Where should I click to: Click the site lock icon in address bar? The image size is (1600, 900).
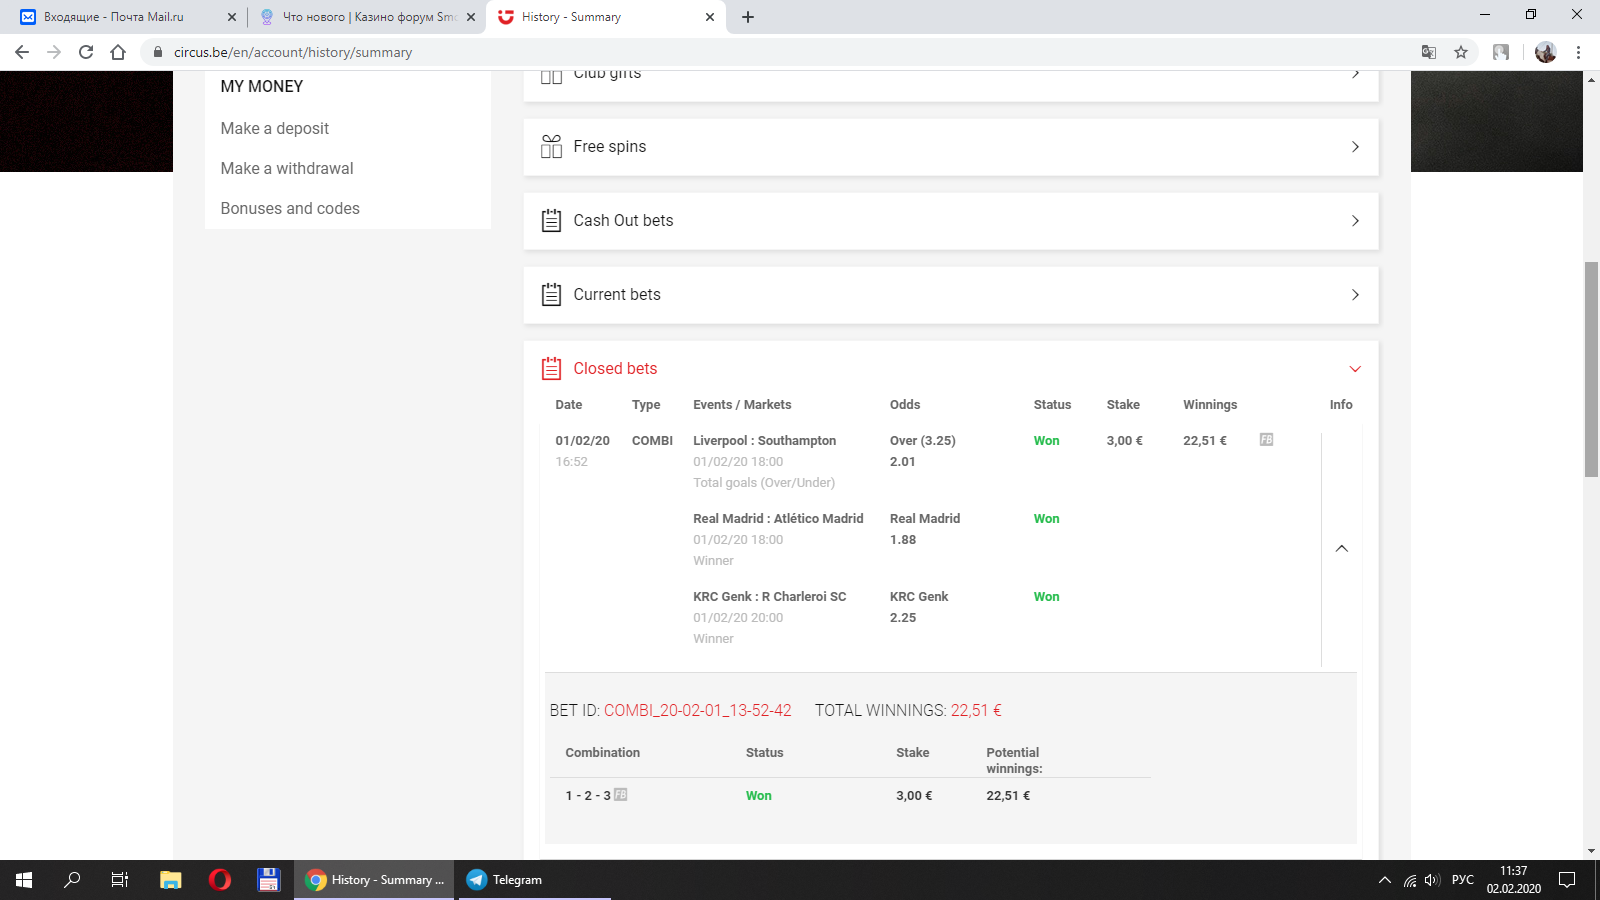pos(157,52)
